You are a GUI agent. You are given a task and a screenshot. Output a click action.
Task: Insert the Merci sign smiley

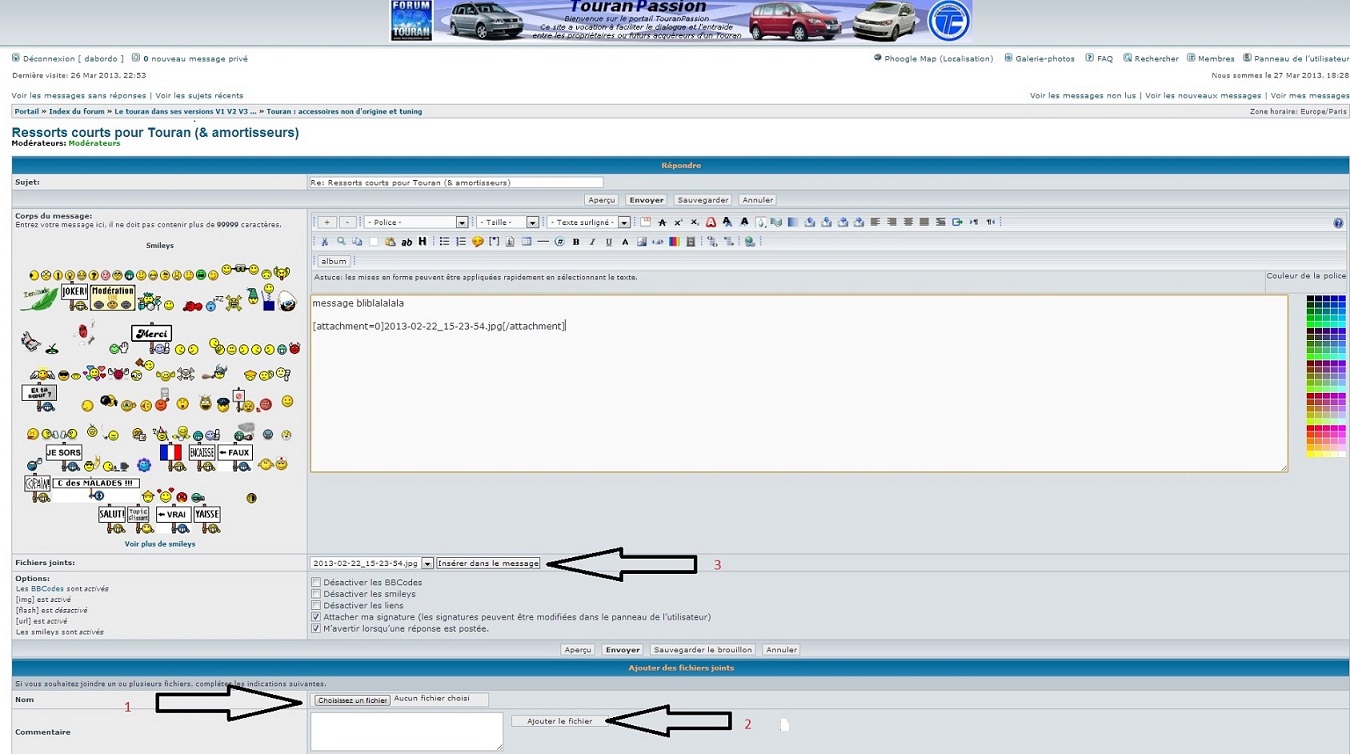(x=151, y=334)
